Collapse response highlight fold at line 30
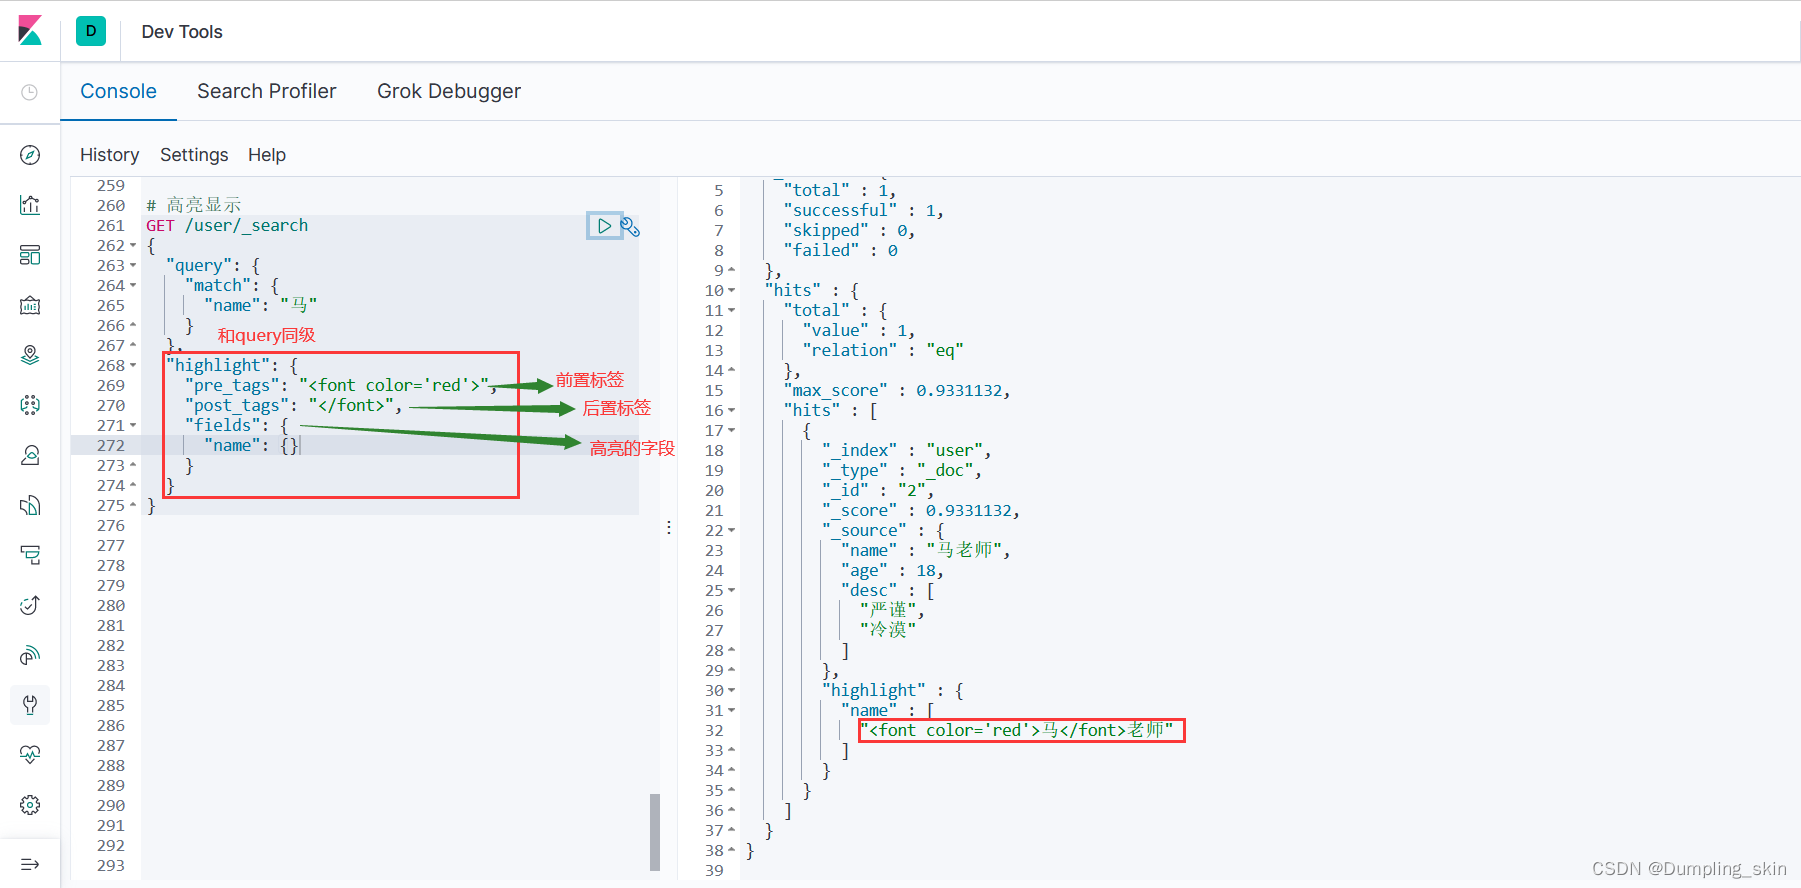The width and height of the screenshot is (1801, 888). click(731, 691)
